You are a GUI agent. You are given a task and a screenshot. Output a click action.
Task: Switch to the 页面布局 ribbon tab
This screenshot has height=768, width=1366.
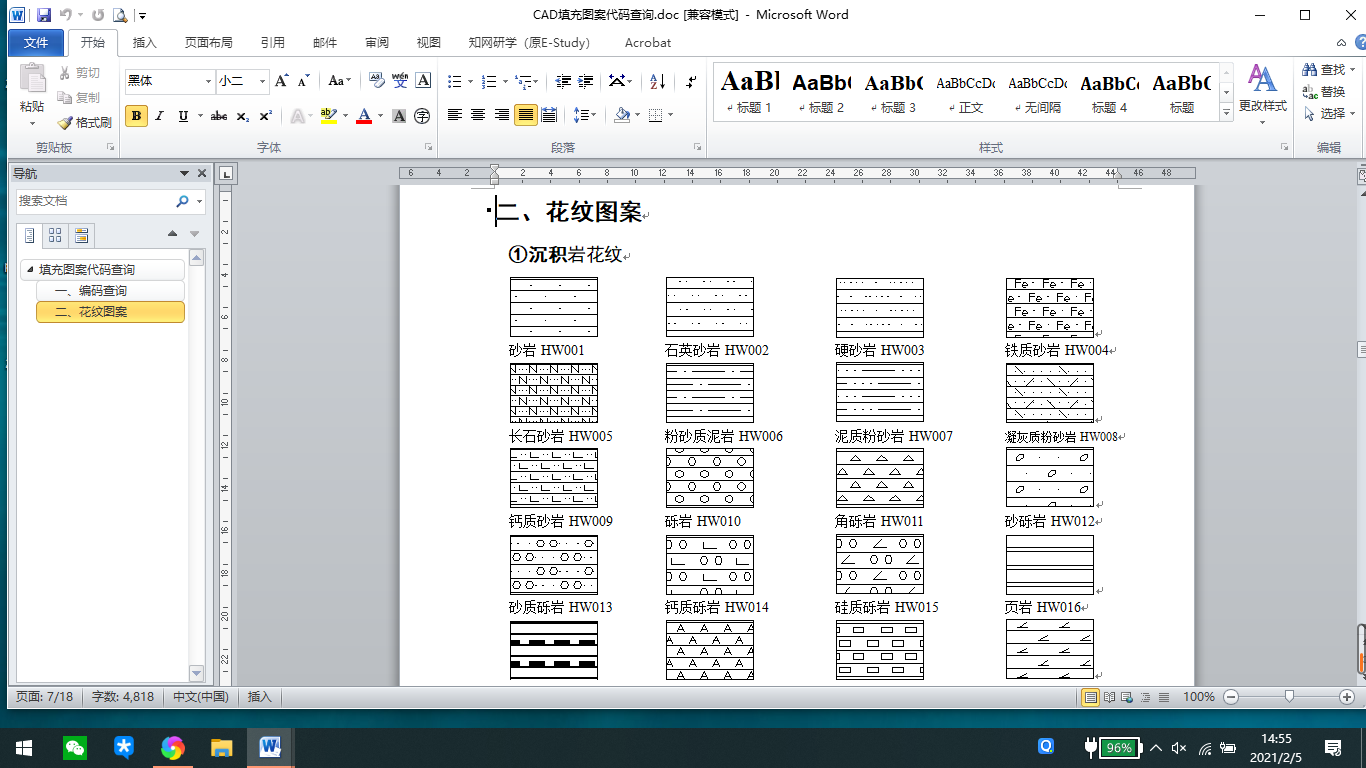click(209, 42)
